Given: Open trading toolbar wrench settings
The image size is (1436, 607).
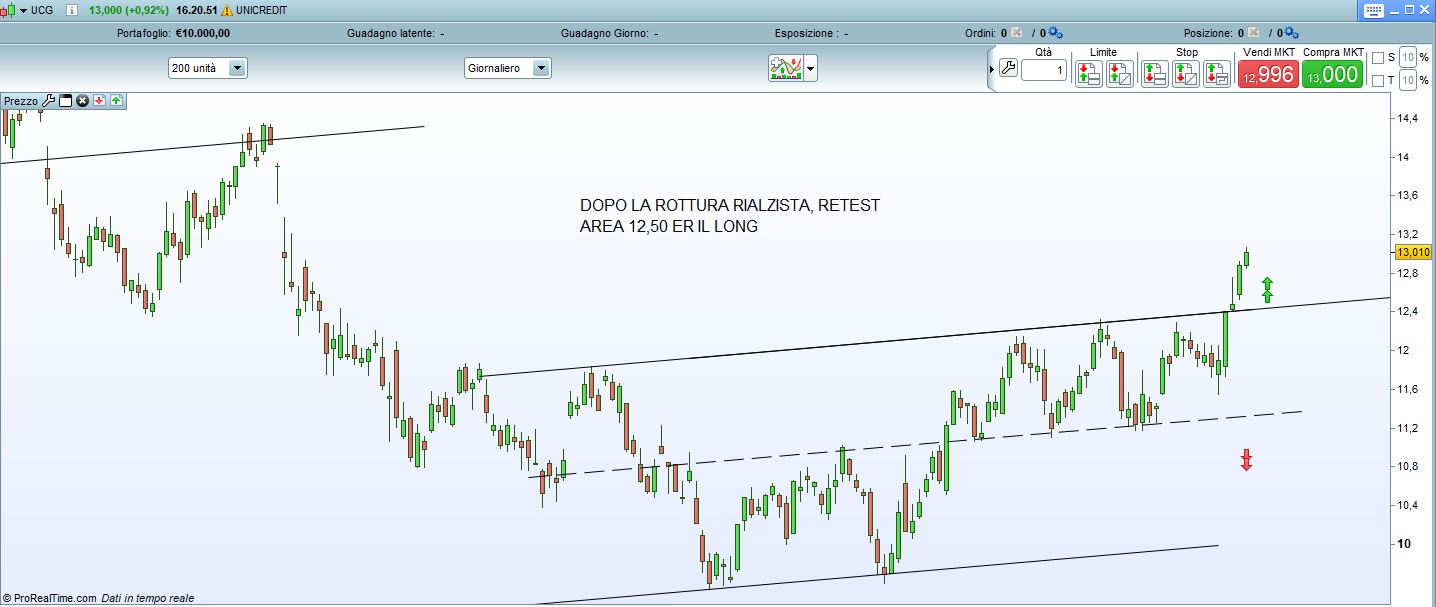Looking at the screenshot, I should pos(1008,69).
